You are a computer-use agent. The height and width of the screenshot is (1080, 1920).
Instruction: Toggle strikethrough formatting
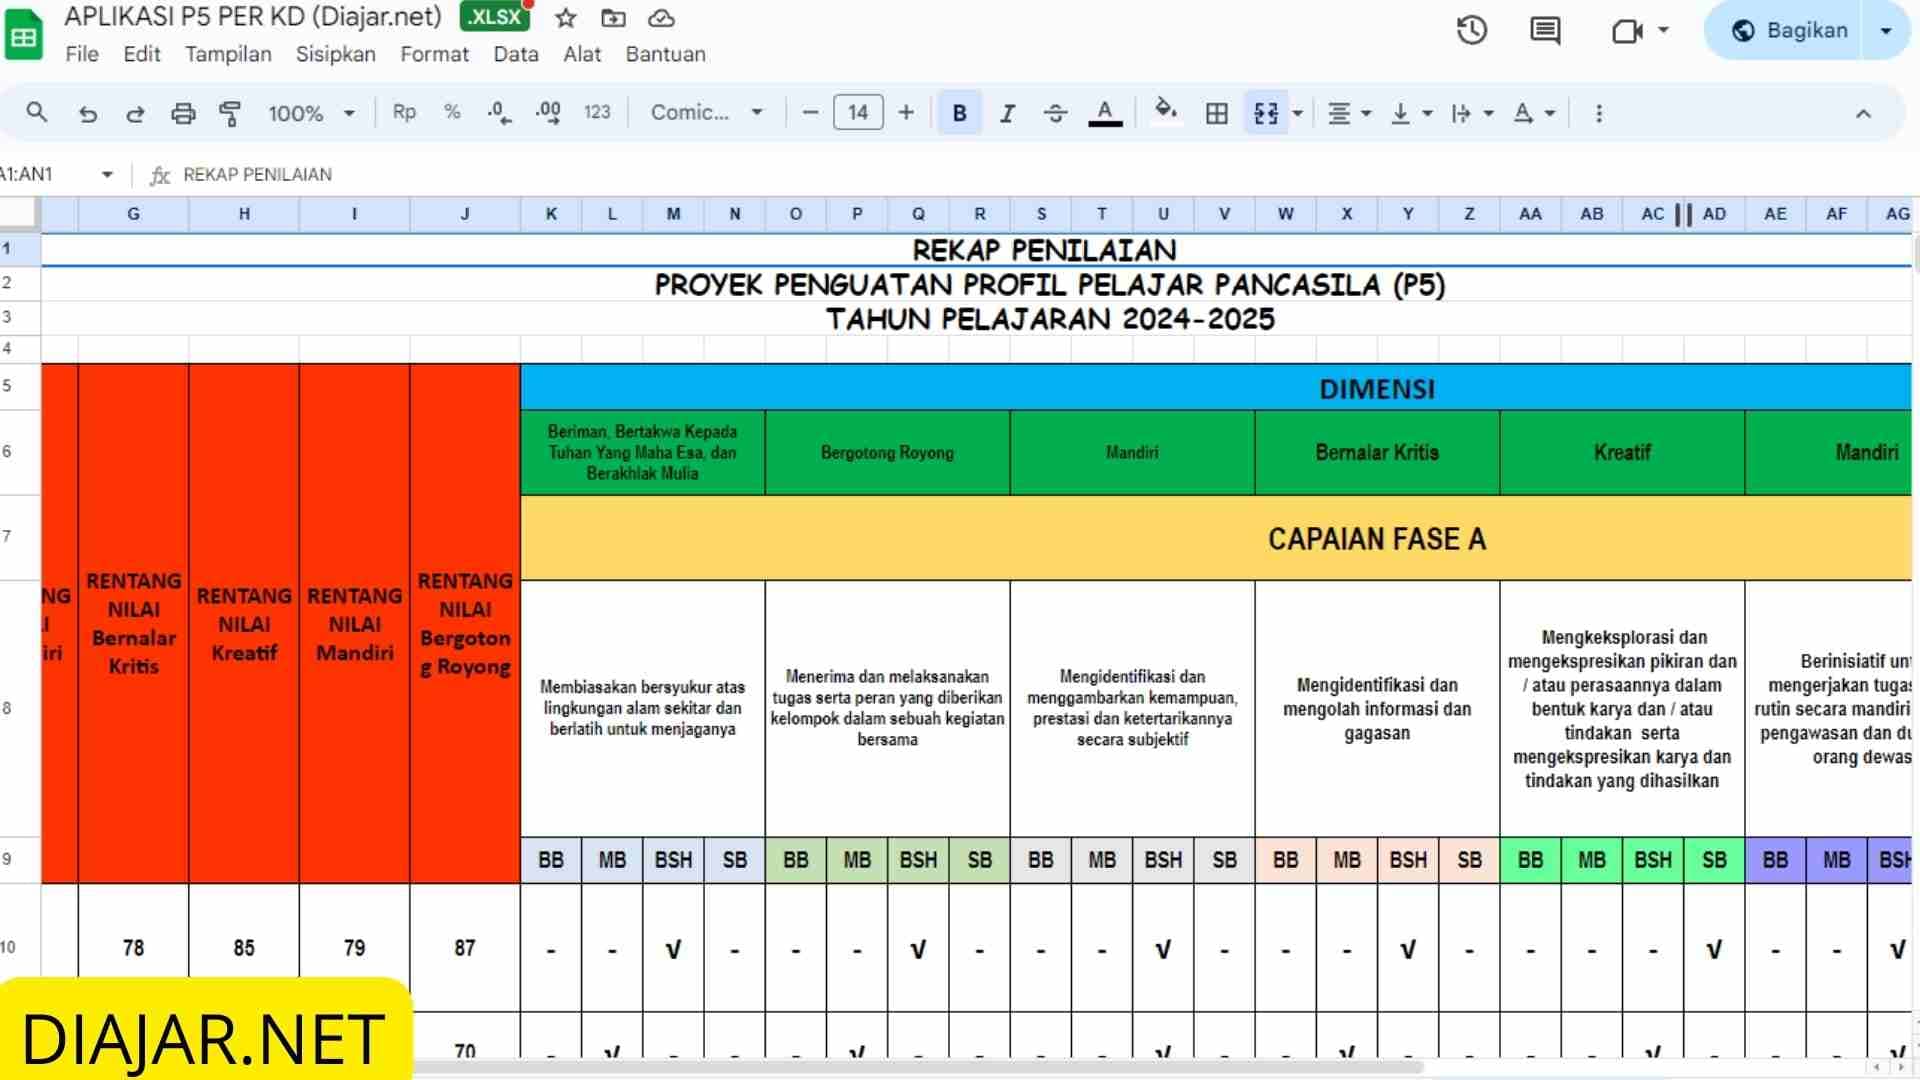(x=1056, y=113)
